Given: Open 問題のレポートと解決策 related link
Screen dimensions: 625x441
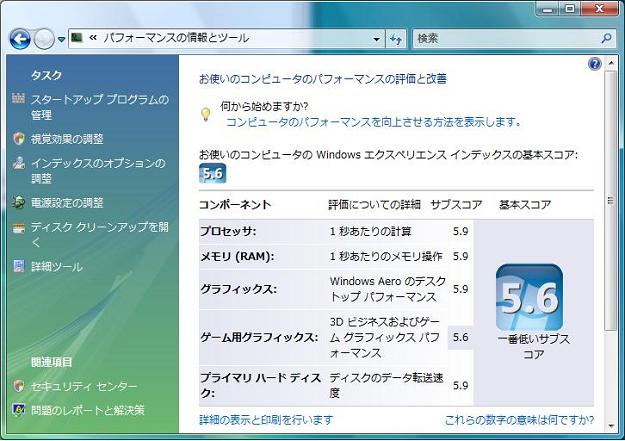Looking at the screenshot, I should 88,410.
